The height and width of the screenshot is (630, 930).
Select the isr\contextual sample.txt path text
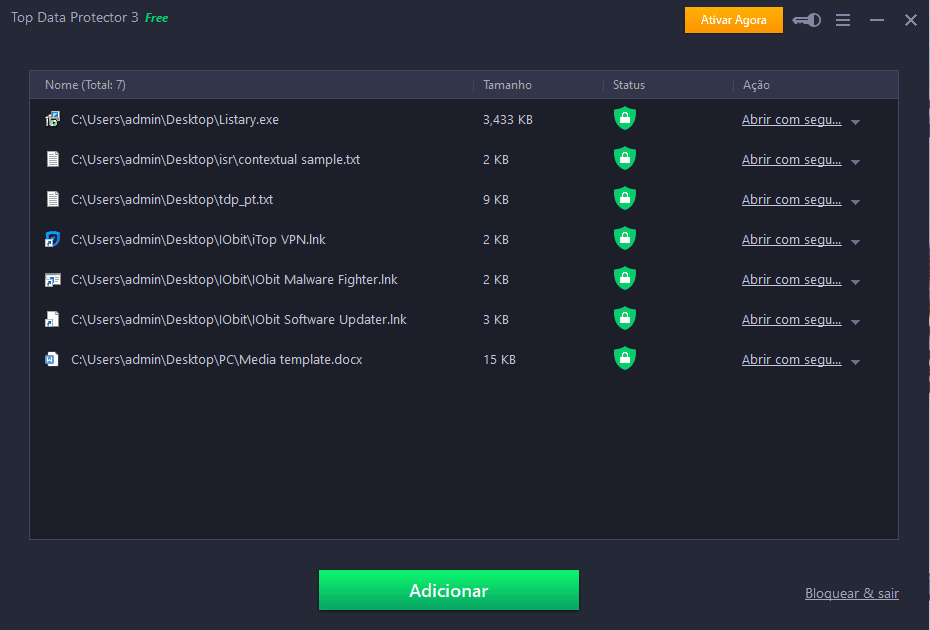[x=215, y=160]
